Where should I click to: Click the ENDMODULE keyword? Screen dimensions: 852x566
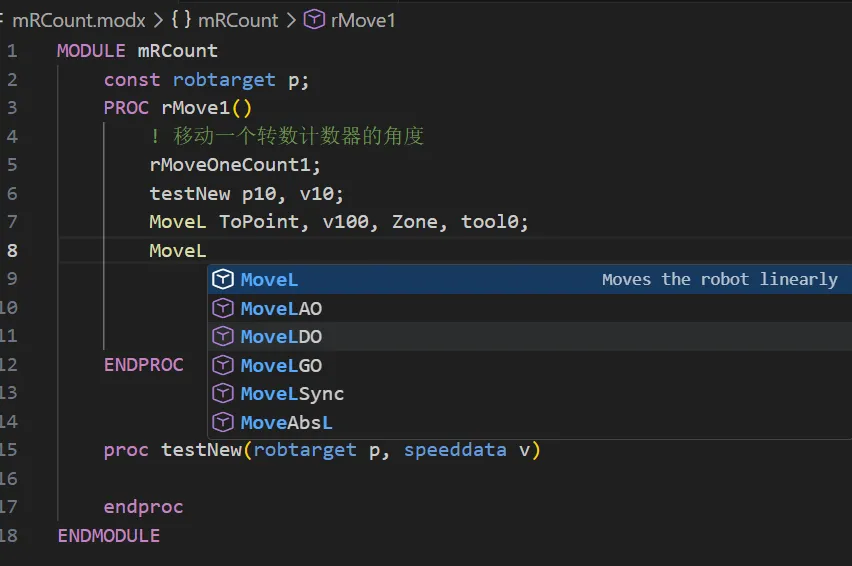(x=109, y=535)
